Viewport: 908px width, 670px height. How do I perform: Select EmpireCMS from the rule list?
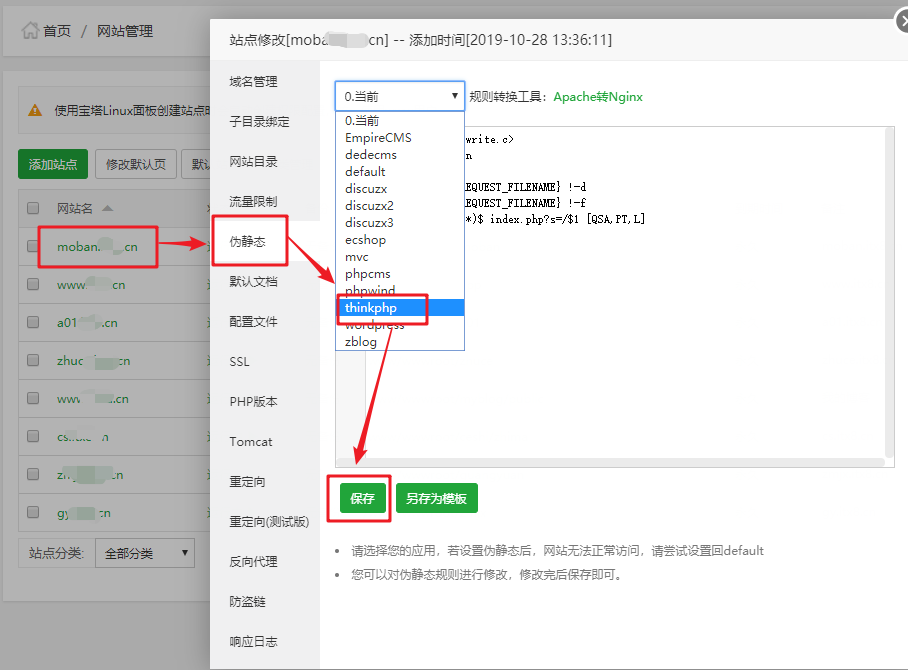(400, 138)
